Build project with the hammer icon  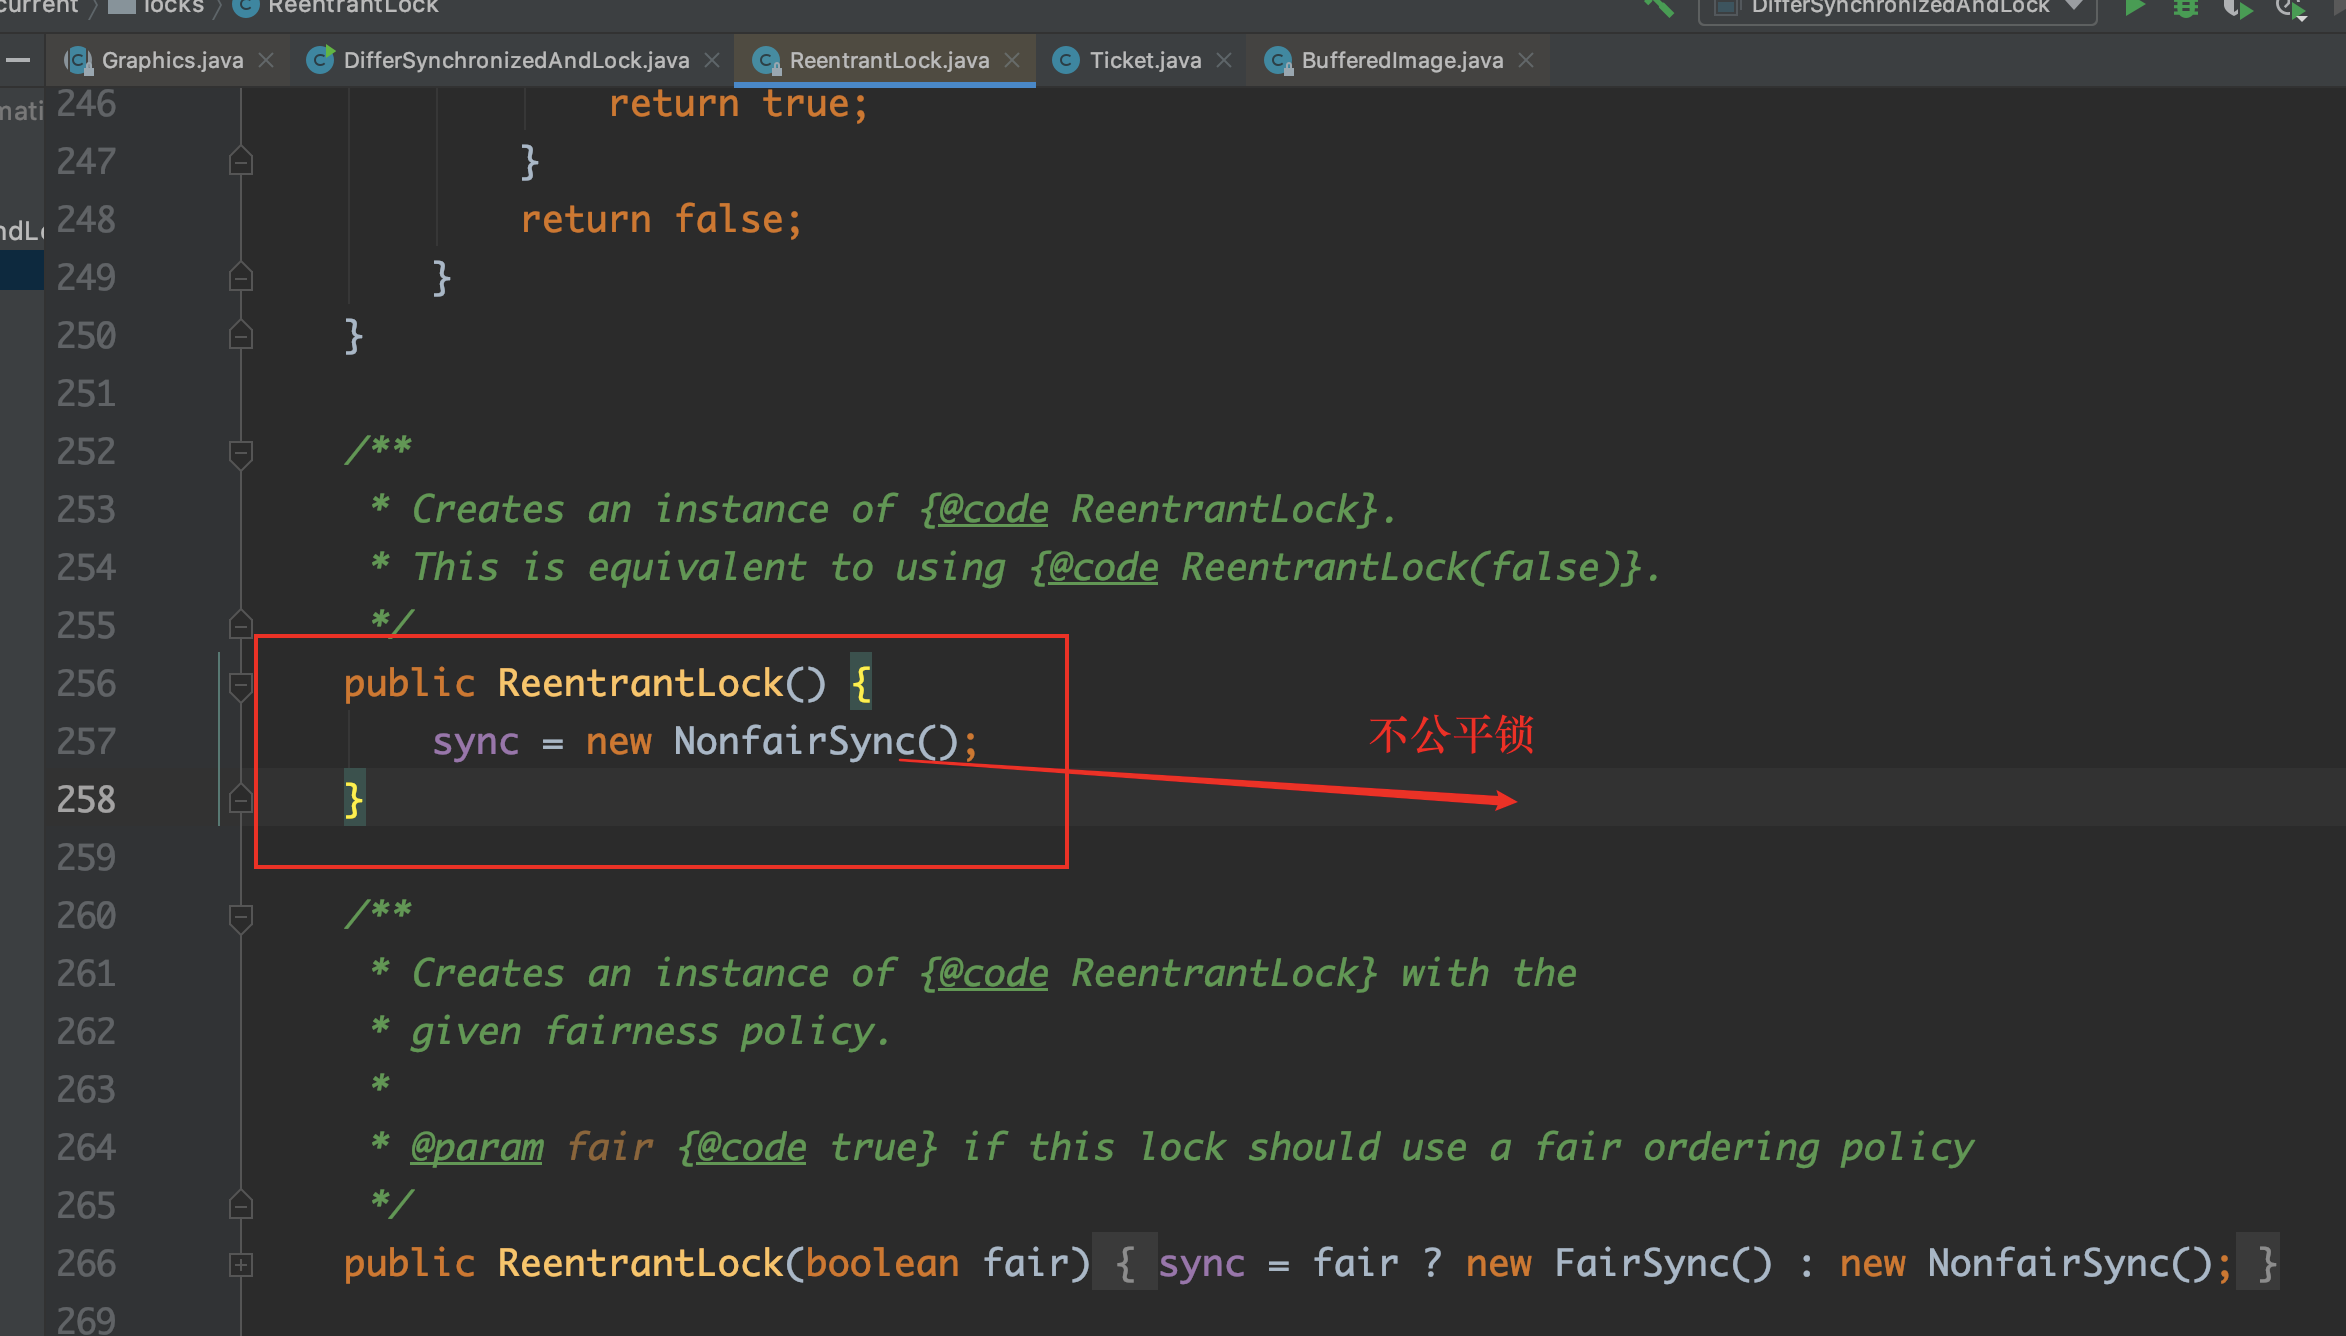[x=1658, y=8]
